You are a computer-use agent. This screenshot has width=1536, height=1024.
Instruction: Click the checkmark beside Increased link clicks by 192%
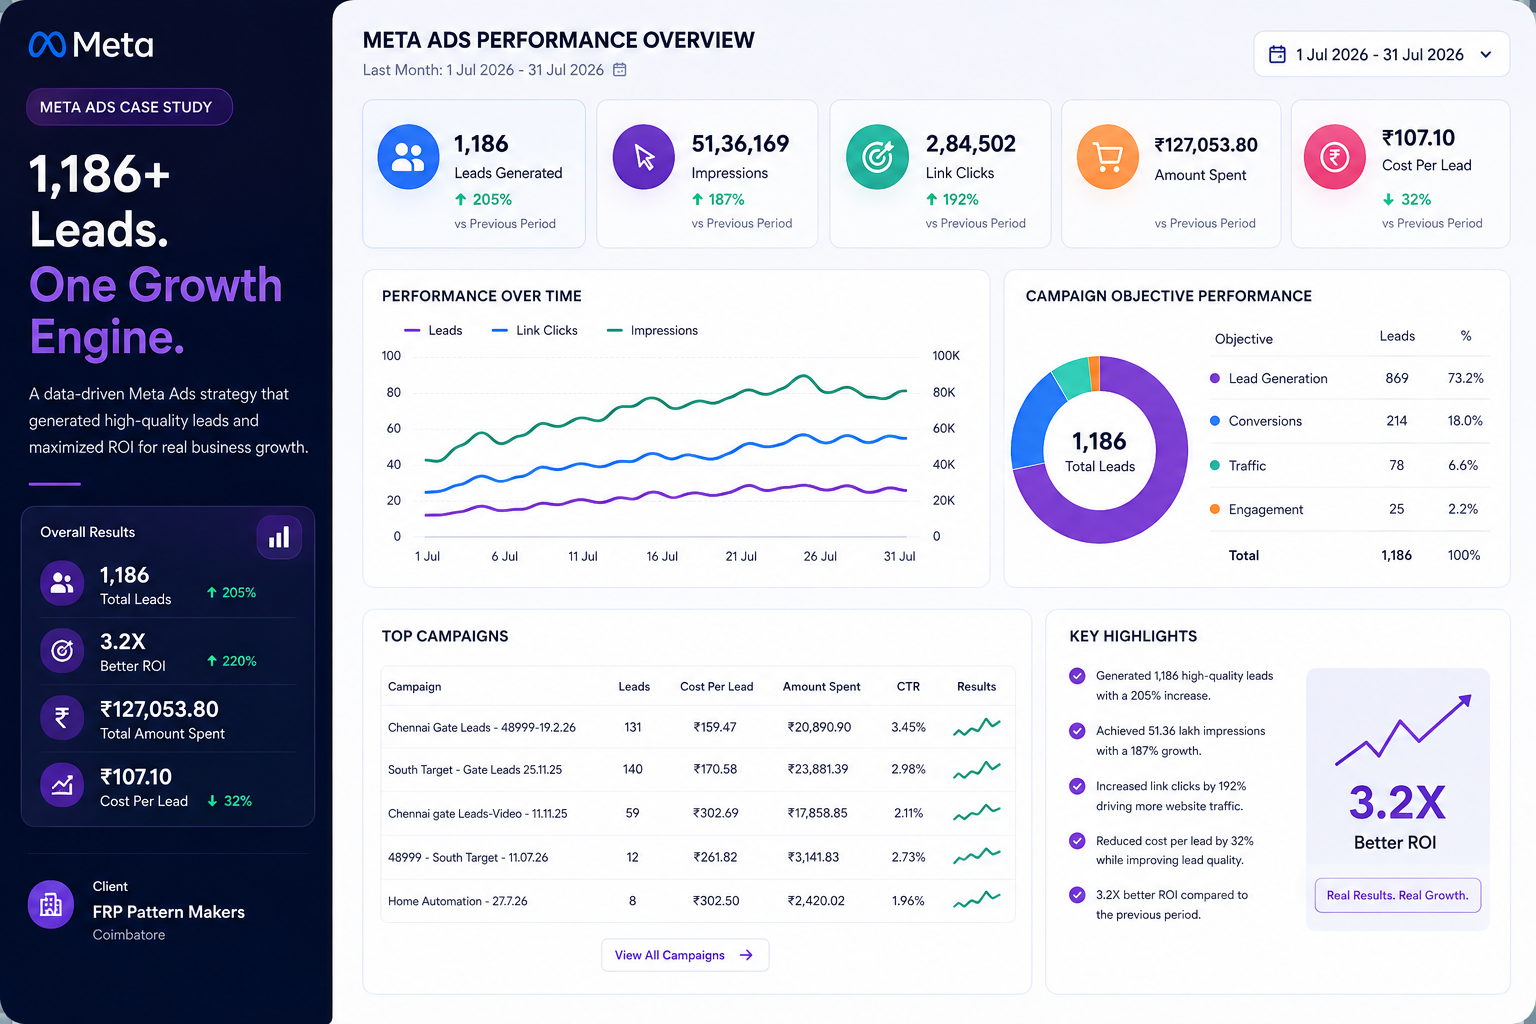coord(1077,786)
